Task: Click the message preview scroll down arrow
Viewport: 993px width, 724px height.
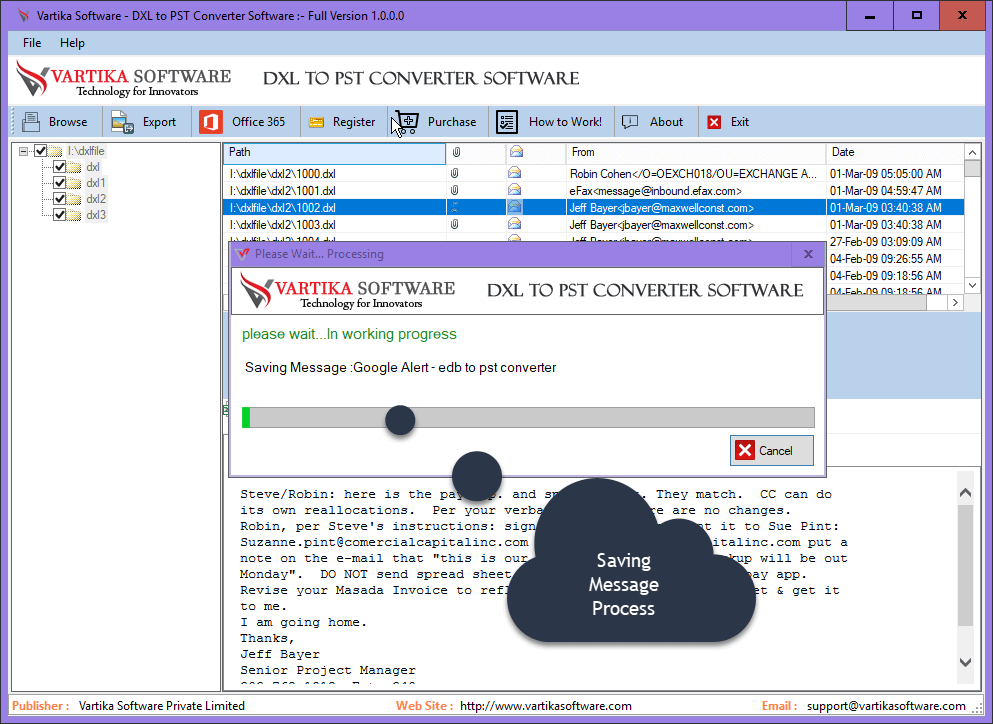Action: click(x=965, y=663)
